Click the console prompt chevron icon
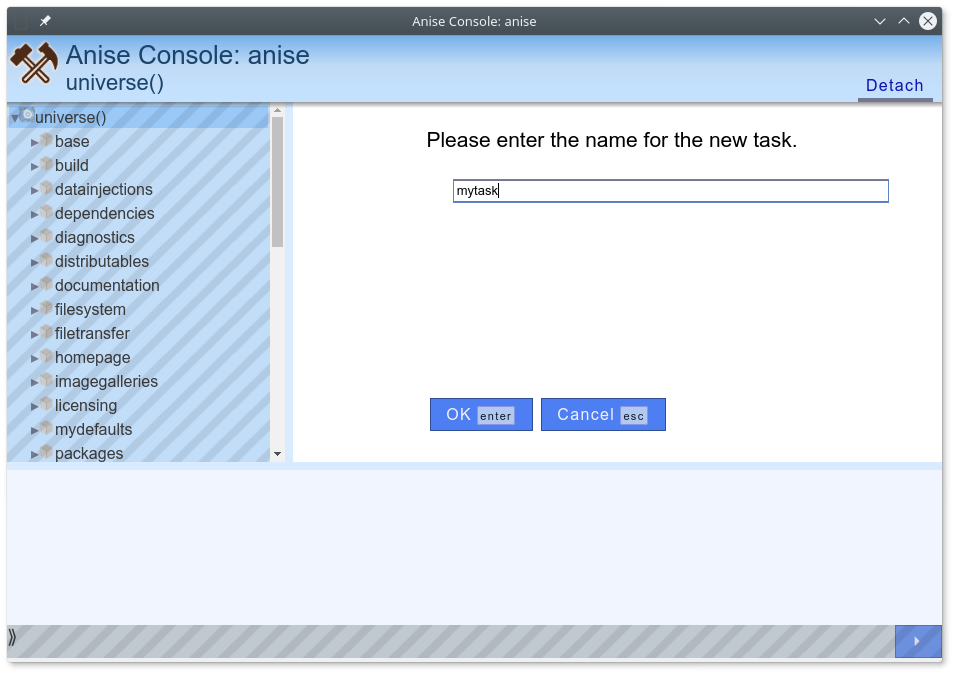The image size is (955, 675). point(12,638)
